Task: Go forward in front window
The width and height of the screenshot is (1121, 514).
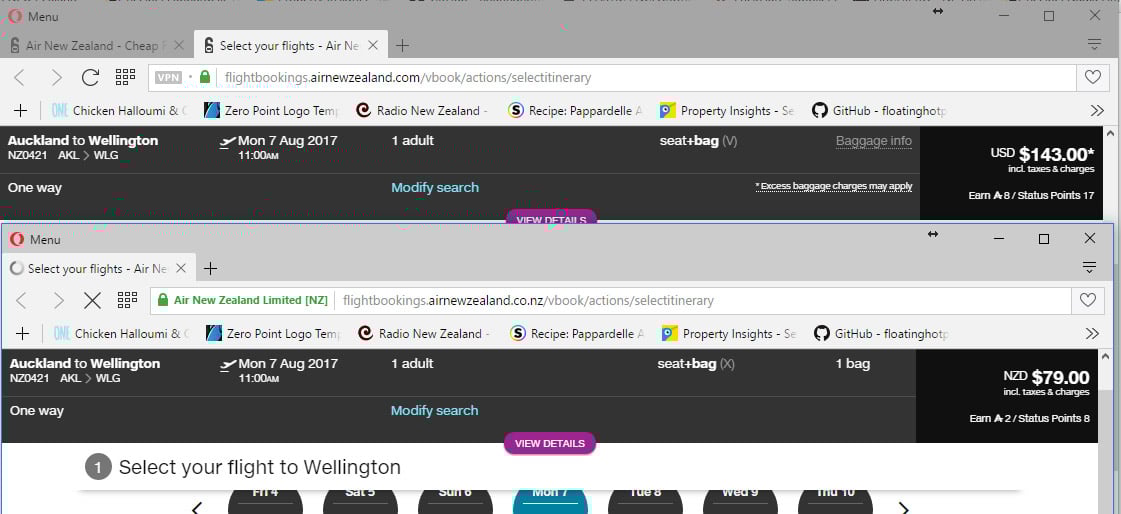Action: click(58, 300)
